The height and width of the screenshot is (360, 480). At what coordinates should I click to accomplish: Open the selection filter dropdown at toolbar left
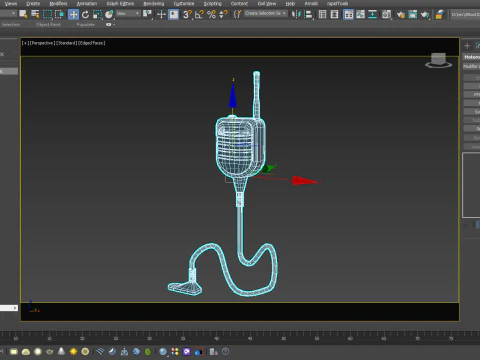pos(8,14)
